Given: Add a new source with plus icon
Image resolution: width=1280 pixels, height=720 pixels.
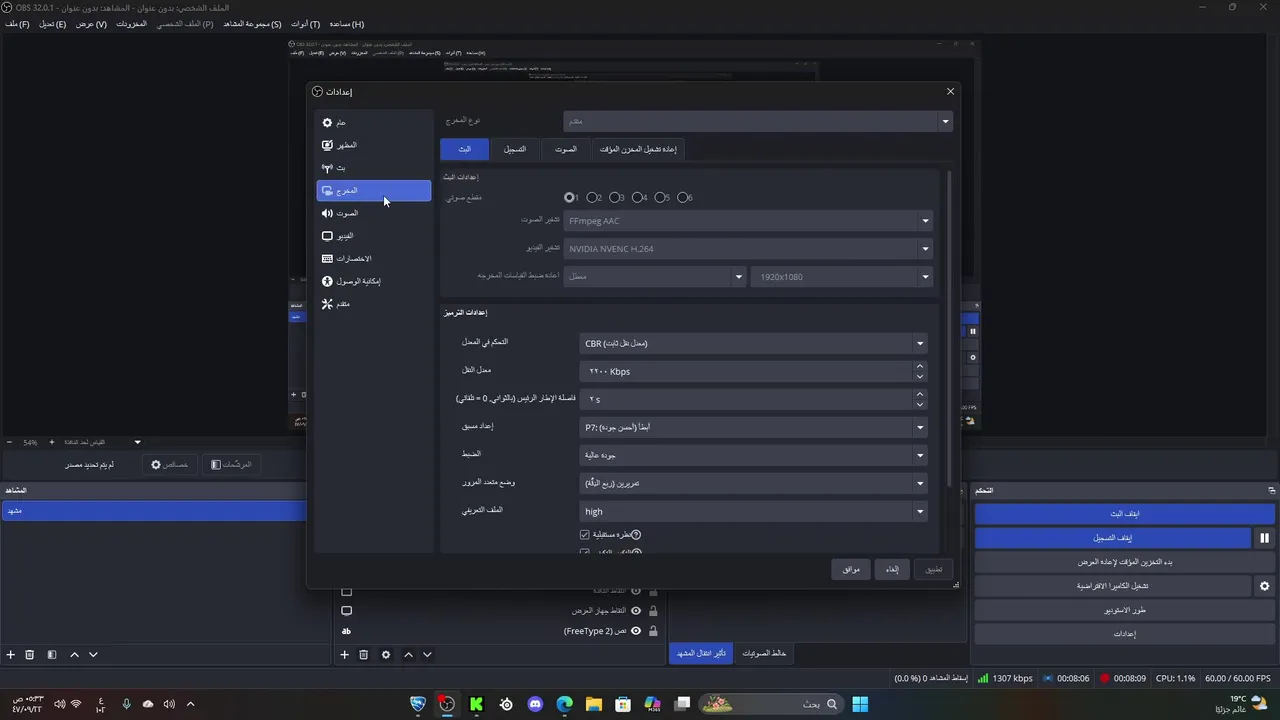Looking at the screenshot, I should coord(344,655).
